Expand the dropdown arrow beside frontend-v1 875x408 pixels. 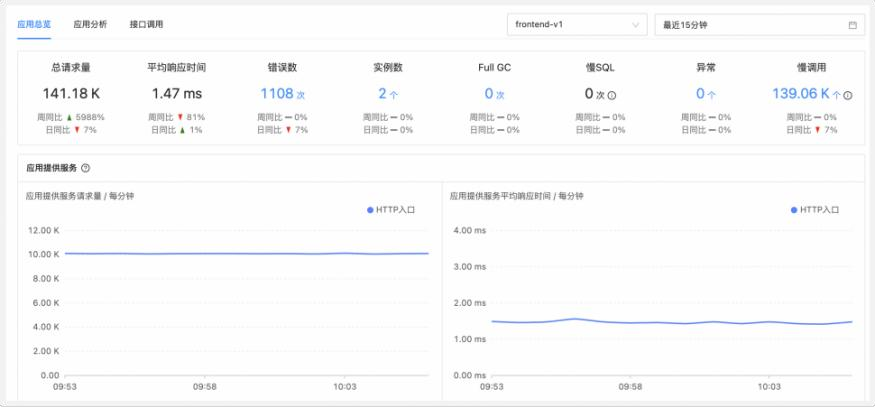tap(636, 24)
